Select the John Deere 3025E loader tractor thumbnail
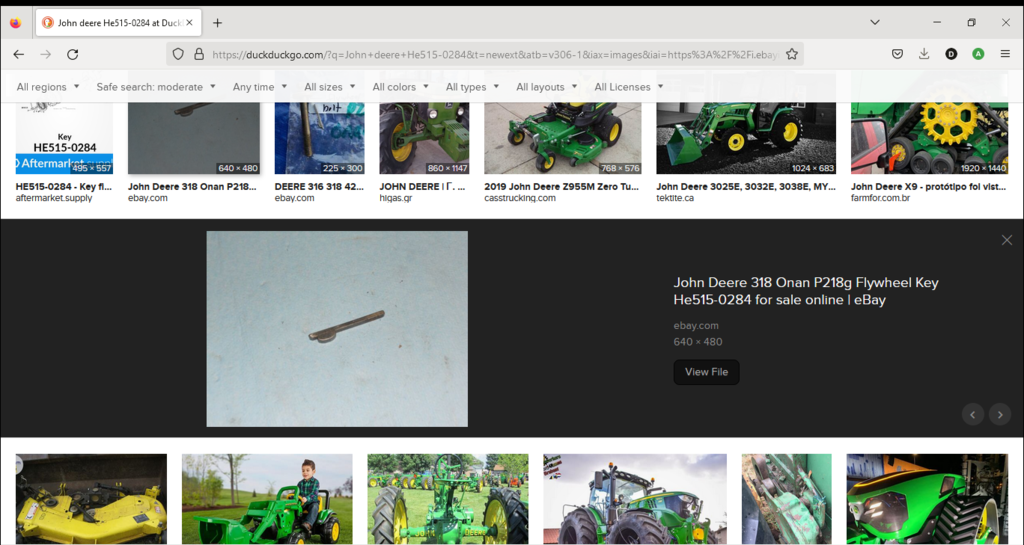1024x545 pixels. pos(746,137)
